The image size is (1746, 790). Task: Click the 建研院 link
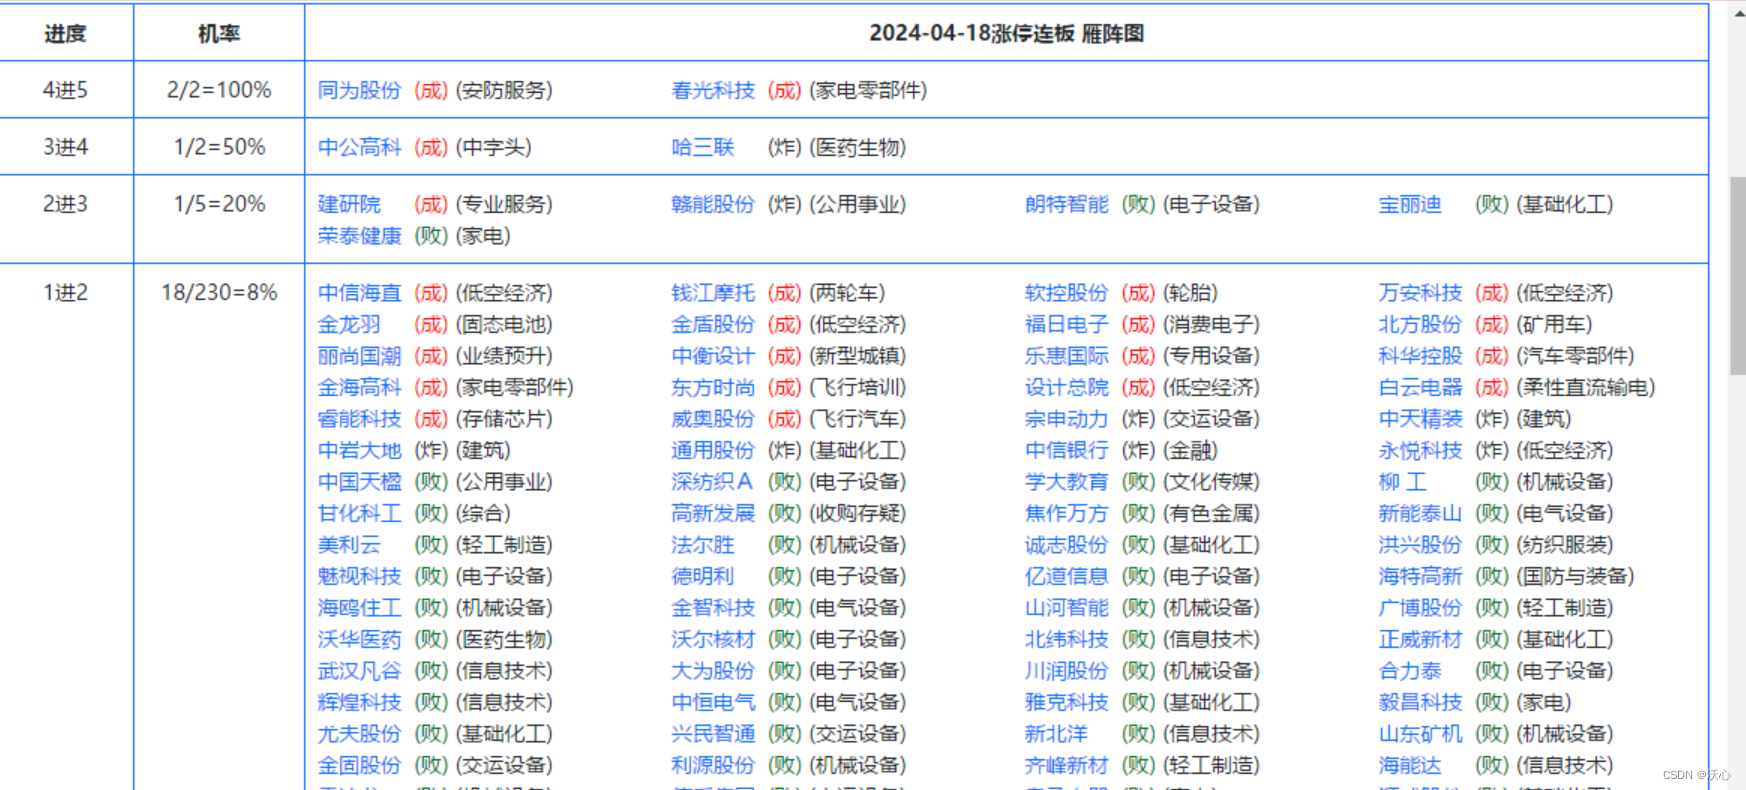[349, 204]
